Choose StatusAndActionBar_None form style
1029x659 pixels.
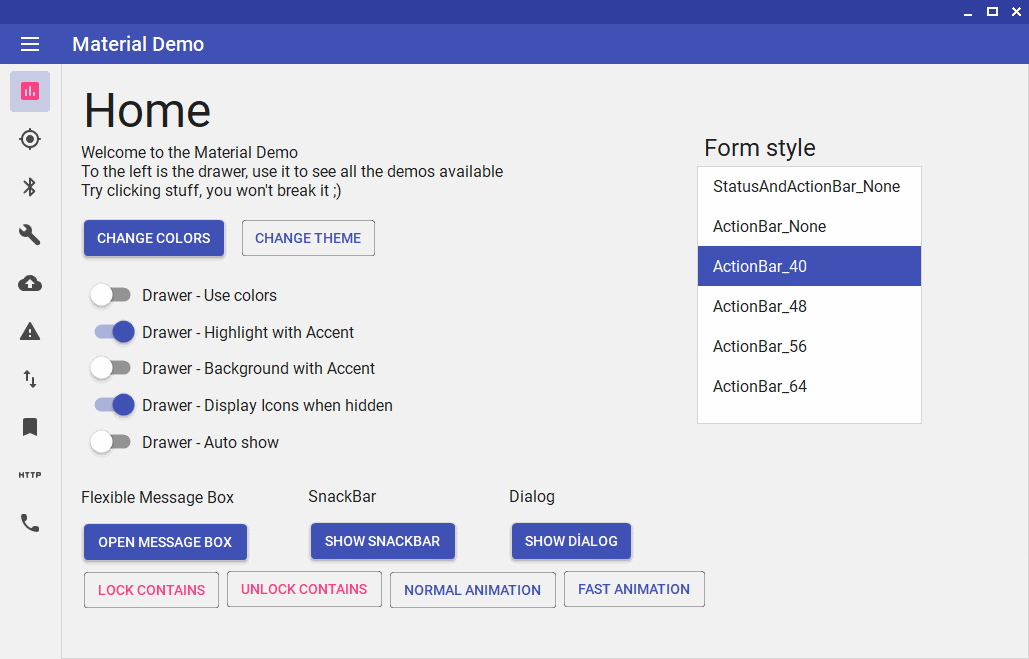[808, 186]
